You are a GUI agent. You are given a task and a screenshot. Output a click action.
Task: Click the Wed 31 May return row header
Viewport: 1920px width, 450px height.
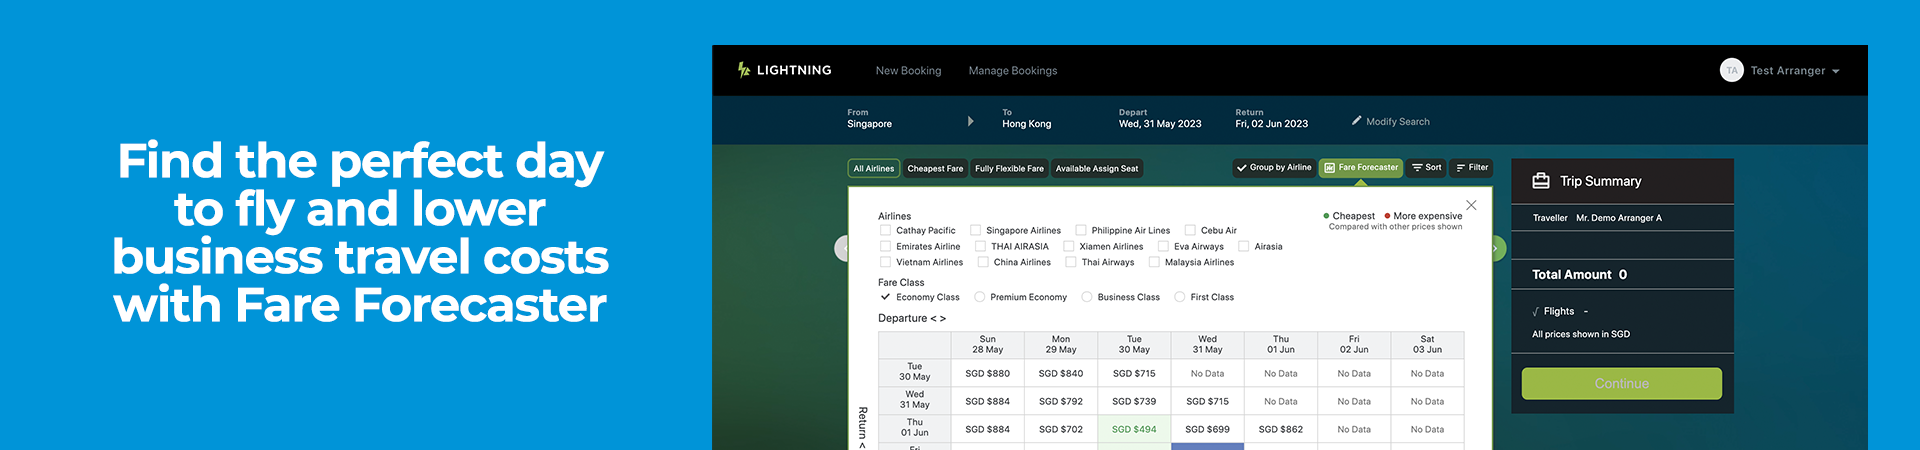(914, 400)
